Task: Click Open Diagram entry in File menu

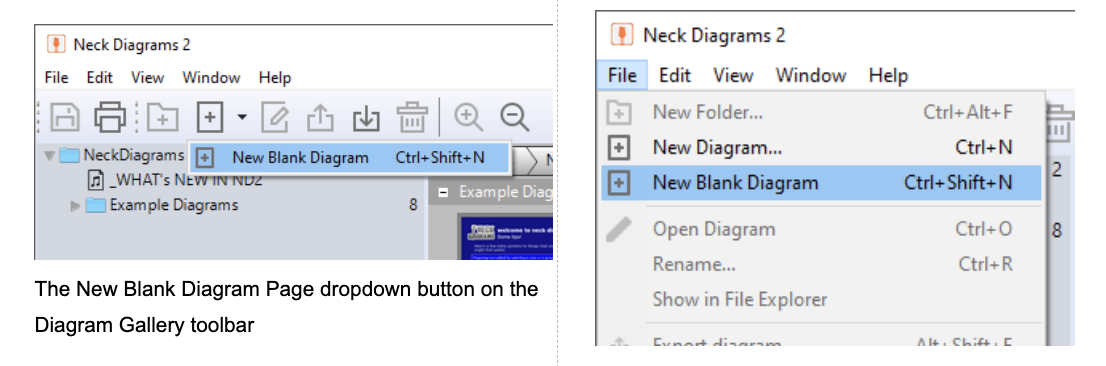Action: (x=822, y=229)
